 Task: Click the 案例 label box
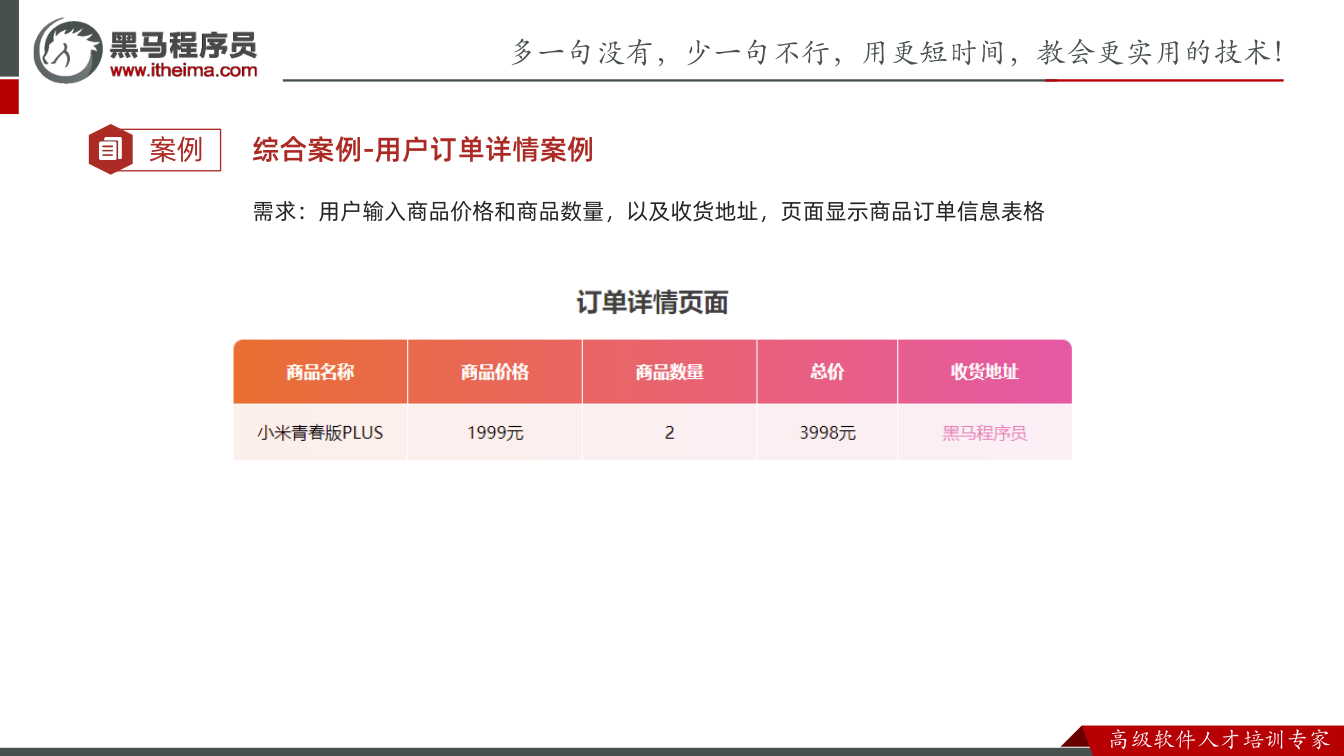tap(175, 150)
